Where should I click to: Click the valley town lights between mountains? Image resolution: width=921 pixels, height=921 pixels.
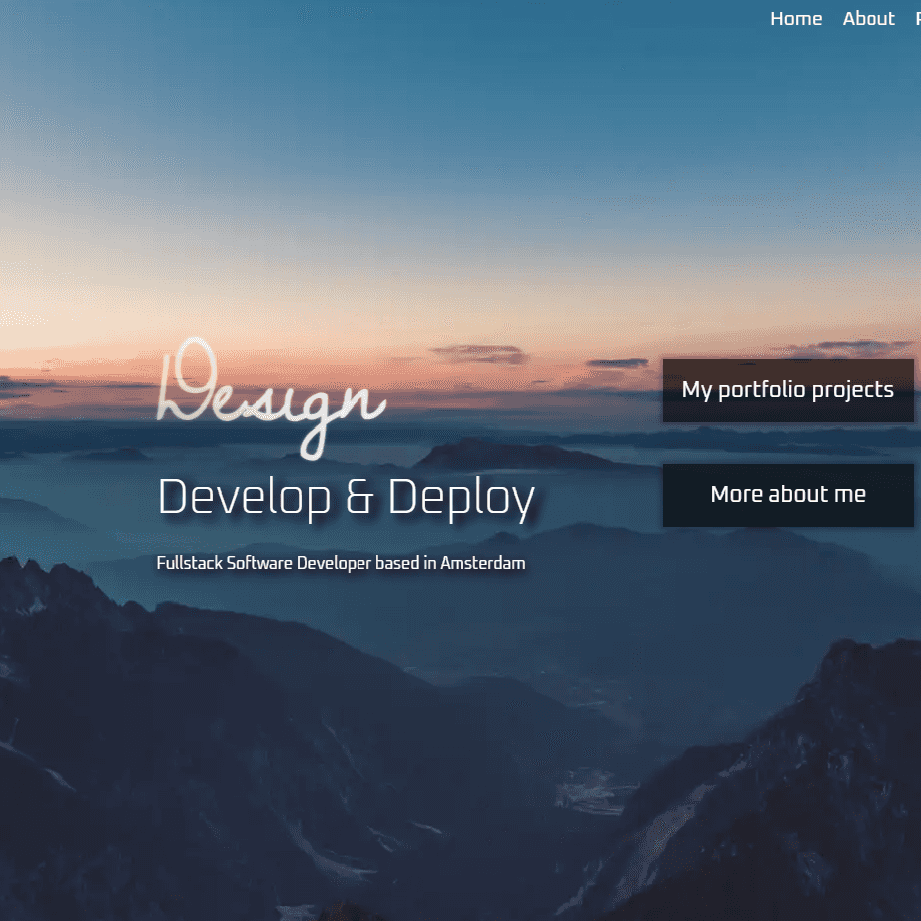pyautogui.click(x=590, y=790)
